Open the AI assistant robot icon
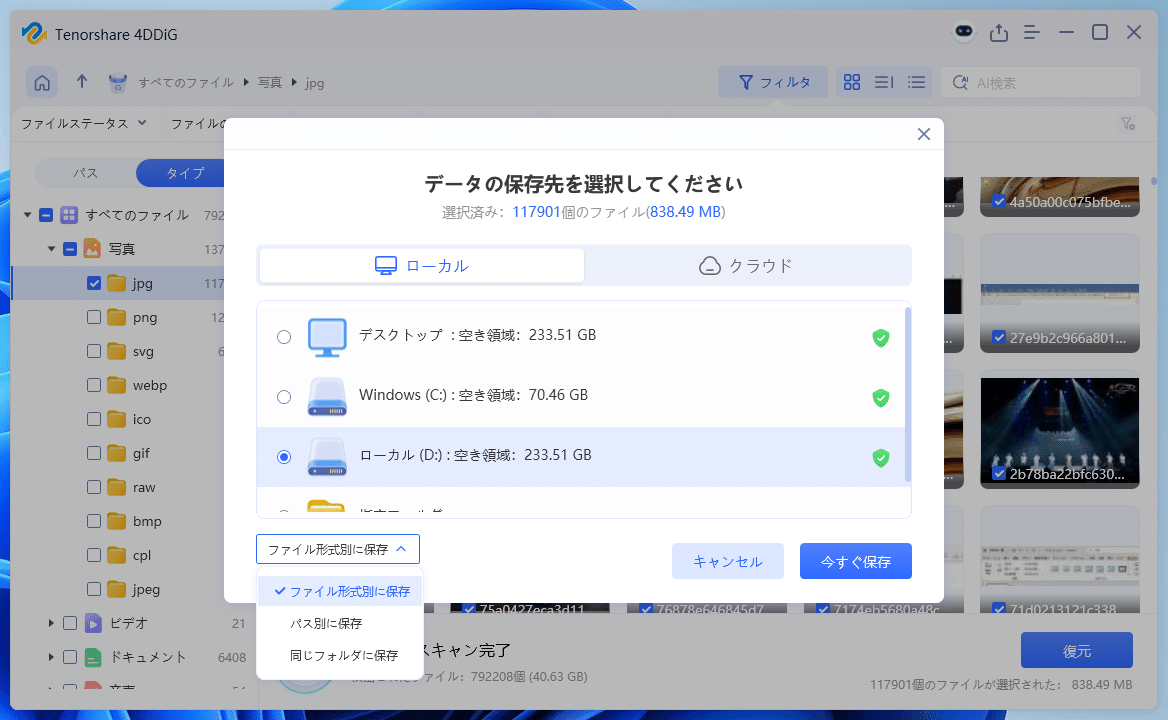This screenshot has width=1168, height=720. coord(962,32)
